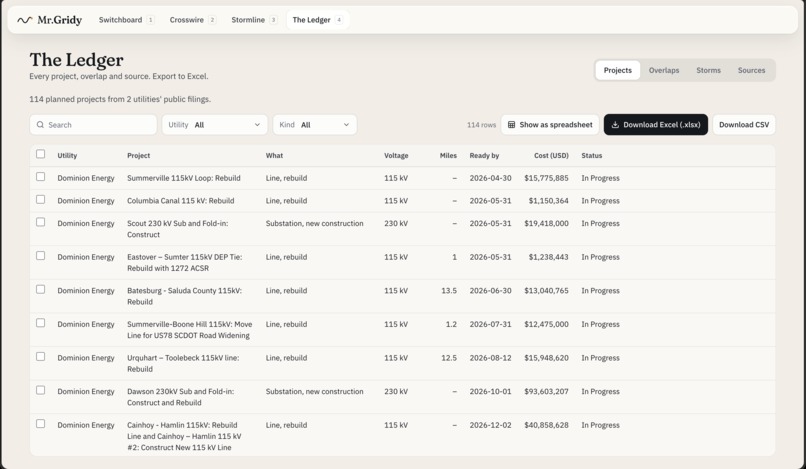Check the Batesburg - Saluda County row checkbox
806x469 pixels.
41,289
